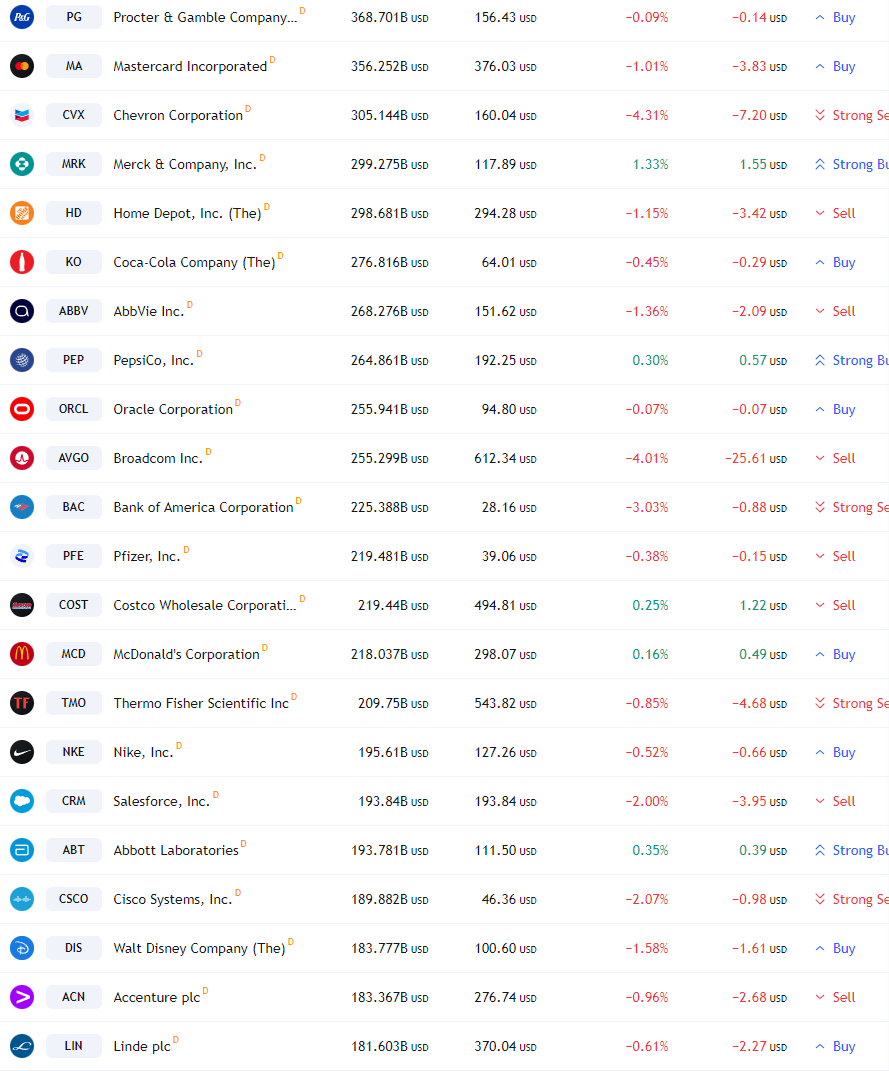Open the Accenture plc link
The width and height of the screenshot is (889, 1071).
(157, 997)
